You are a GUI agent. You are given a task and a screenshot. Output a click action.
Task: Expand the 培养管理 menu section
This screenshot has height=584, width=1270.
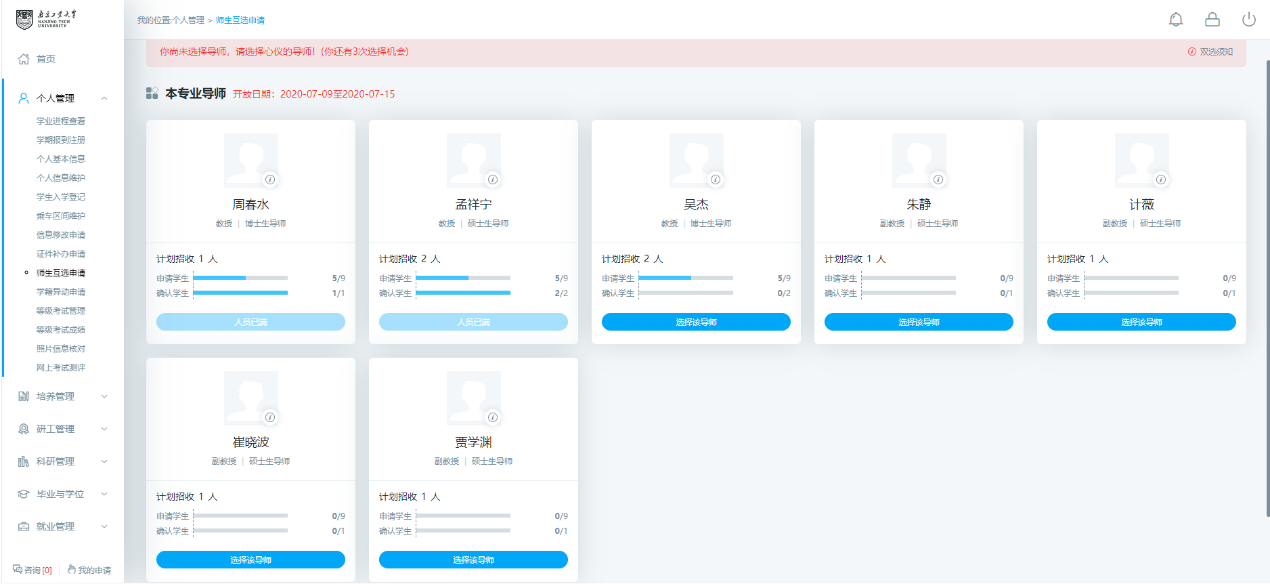pos(104,396)
